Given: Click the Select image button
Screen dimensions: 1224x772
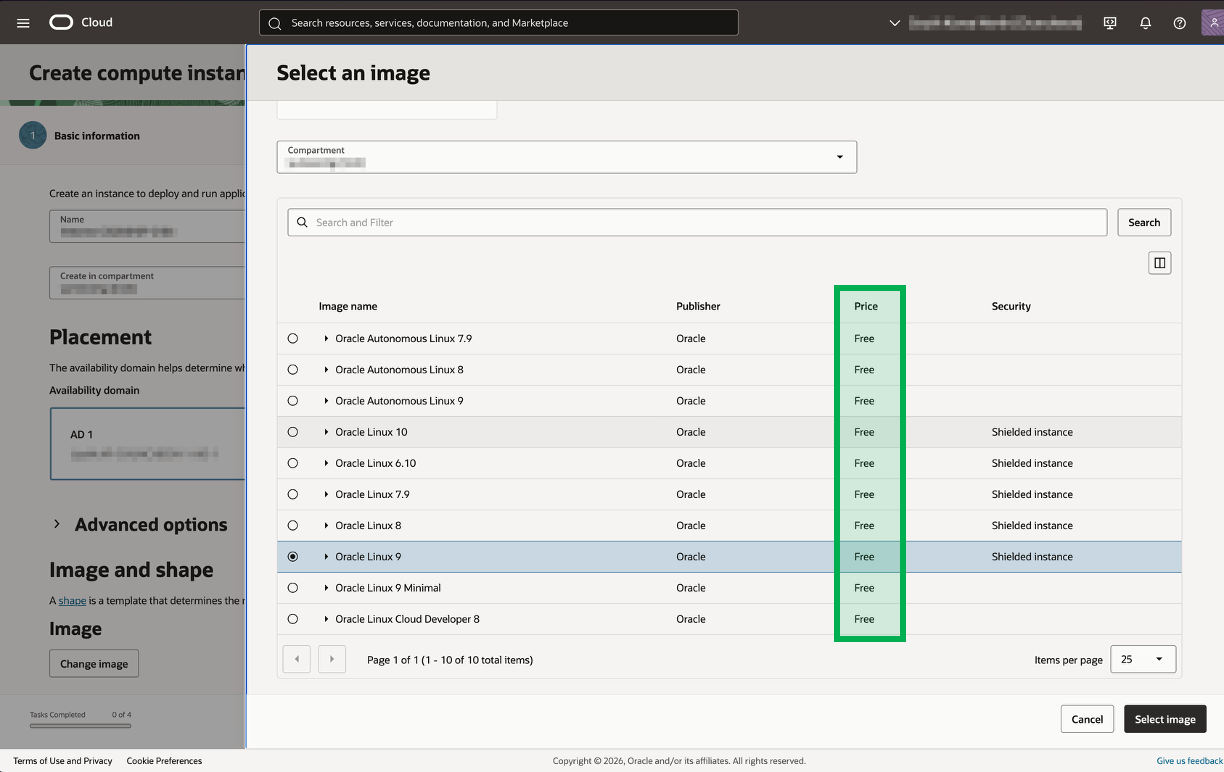Looking at the screenshot, I should [1165, 719].
